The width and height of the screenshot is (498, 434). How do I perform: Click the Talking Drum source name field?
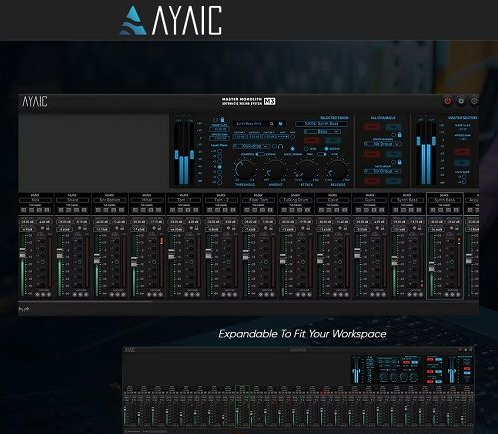click(x=296, y=200)
